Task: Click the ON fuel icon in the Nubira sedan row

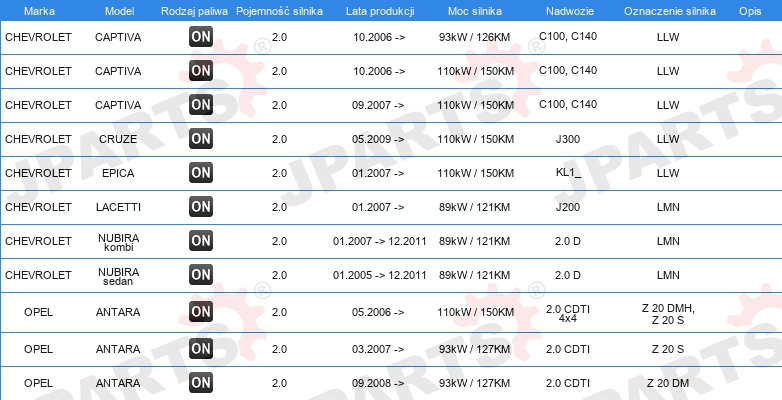Action: click(x=201, y=274)
